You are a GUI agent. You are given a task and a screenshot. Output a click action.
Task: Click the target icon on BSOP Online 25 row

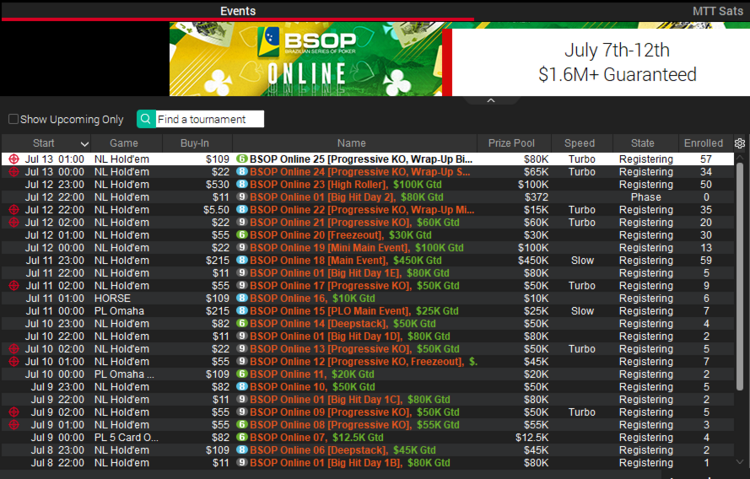coord(14,159)
